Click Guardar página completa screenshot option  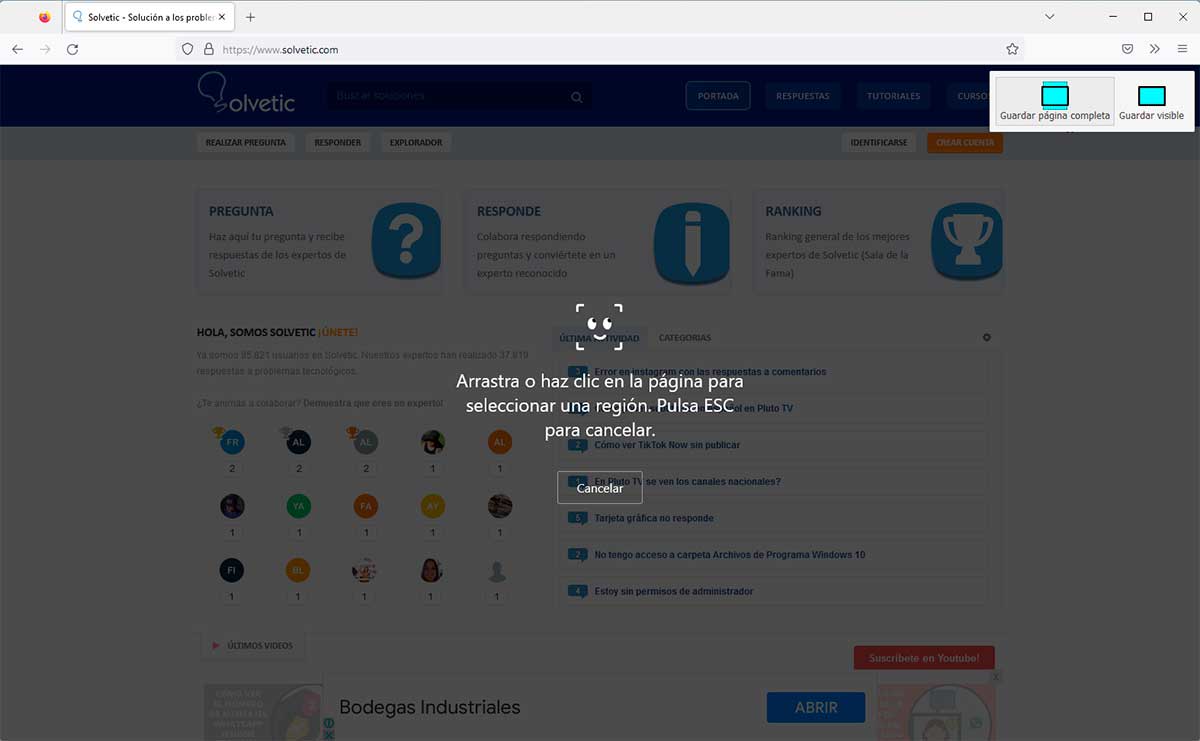point(1054,102)
